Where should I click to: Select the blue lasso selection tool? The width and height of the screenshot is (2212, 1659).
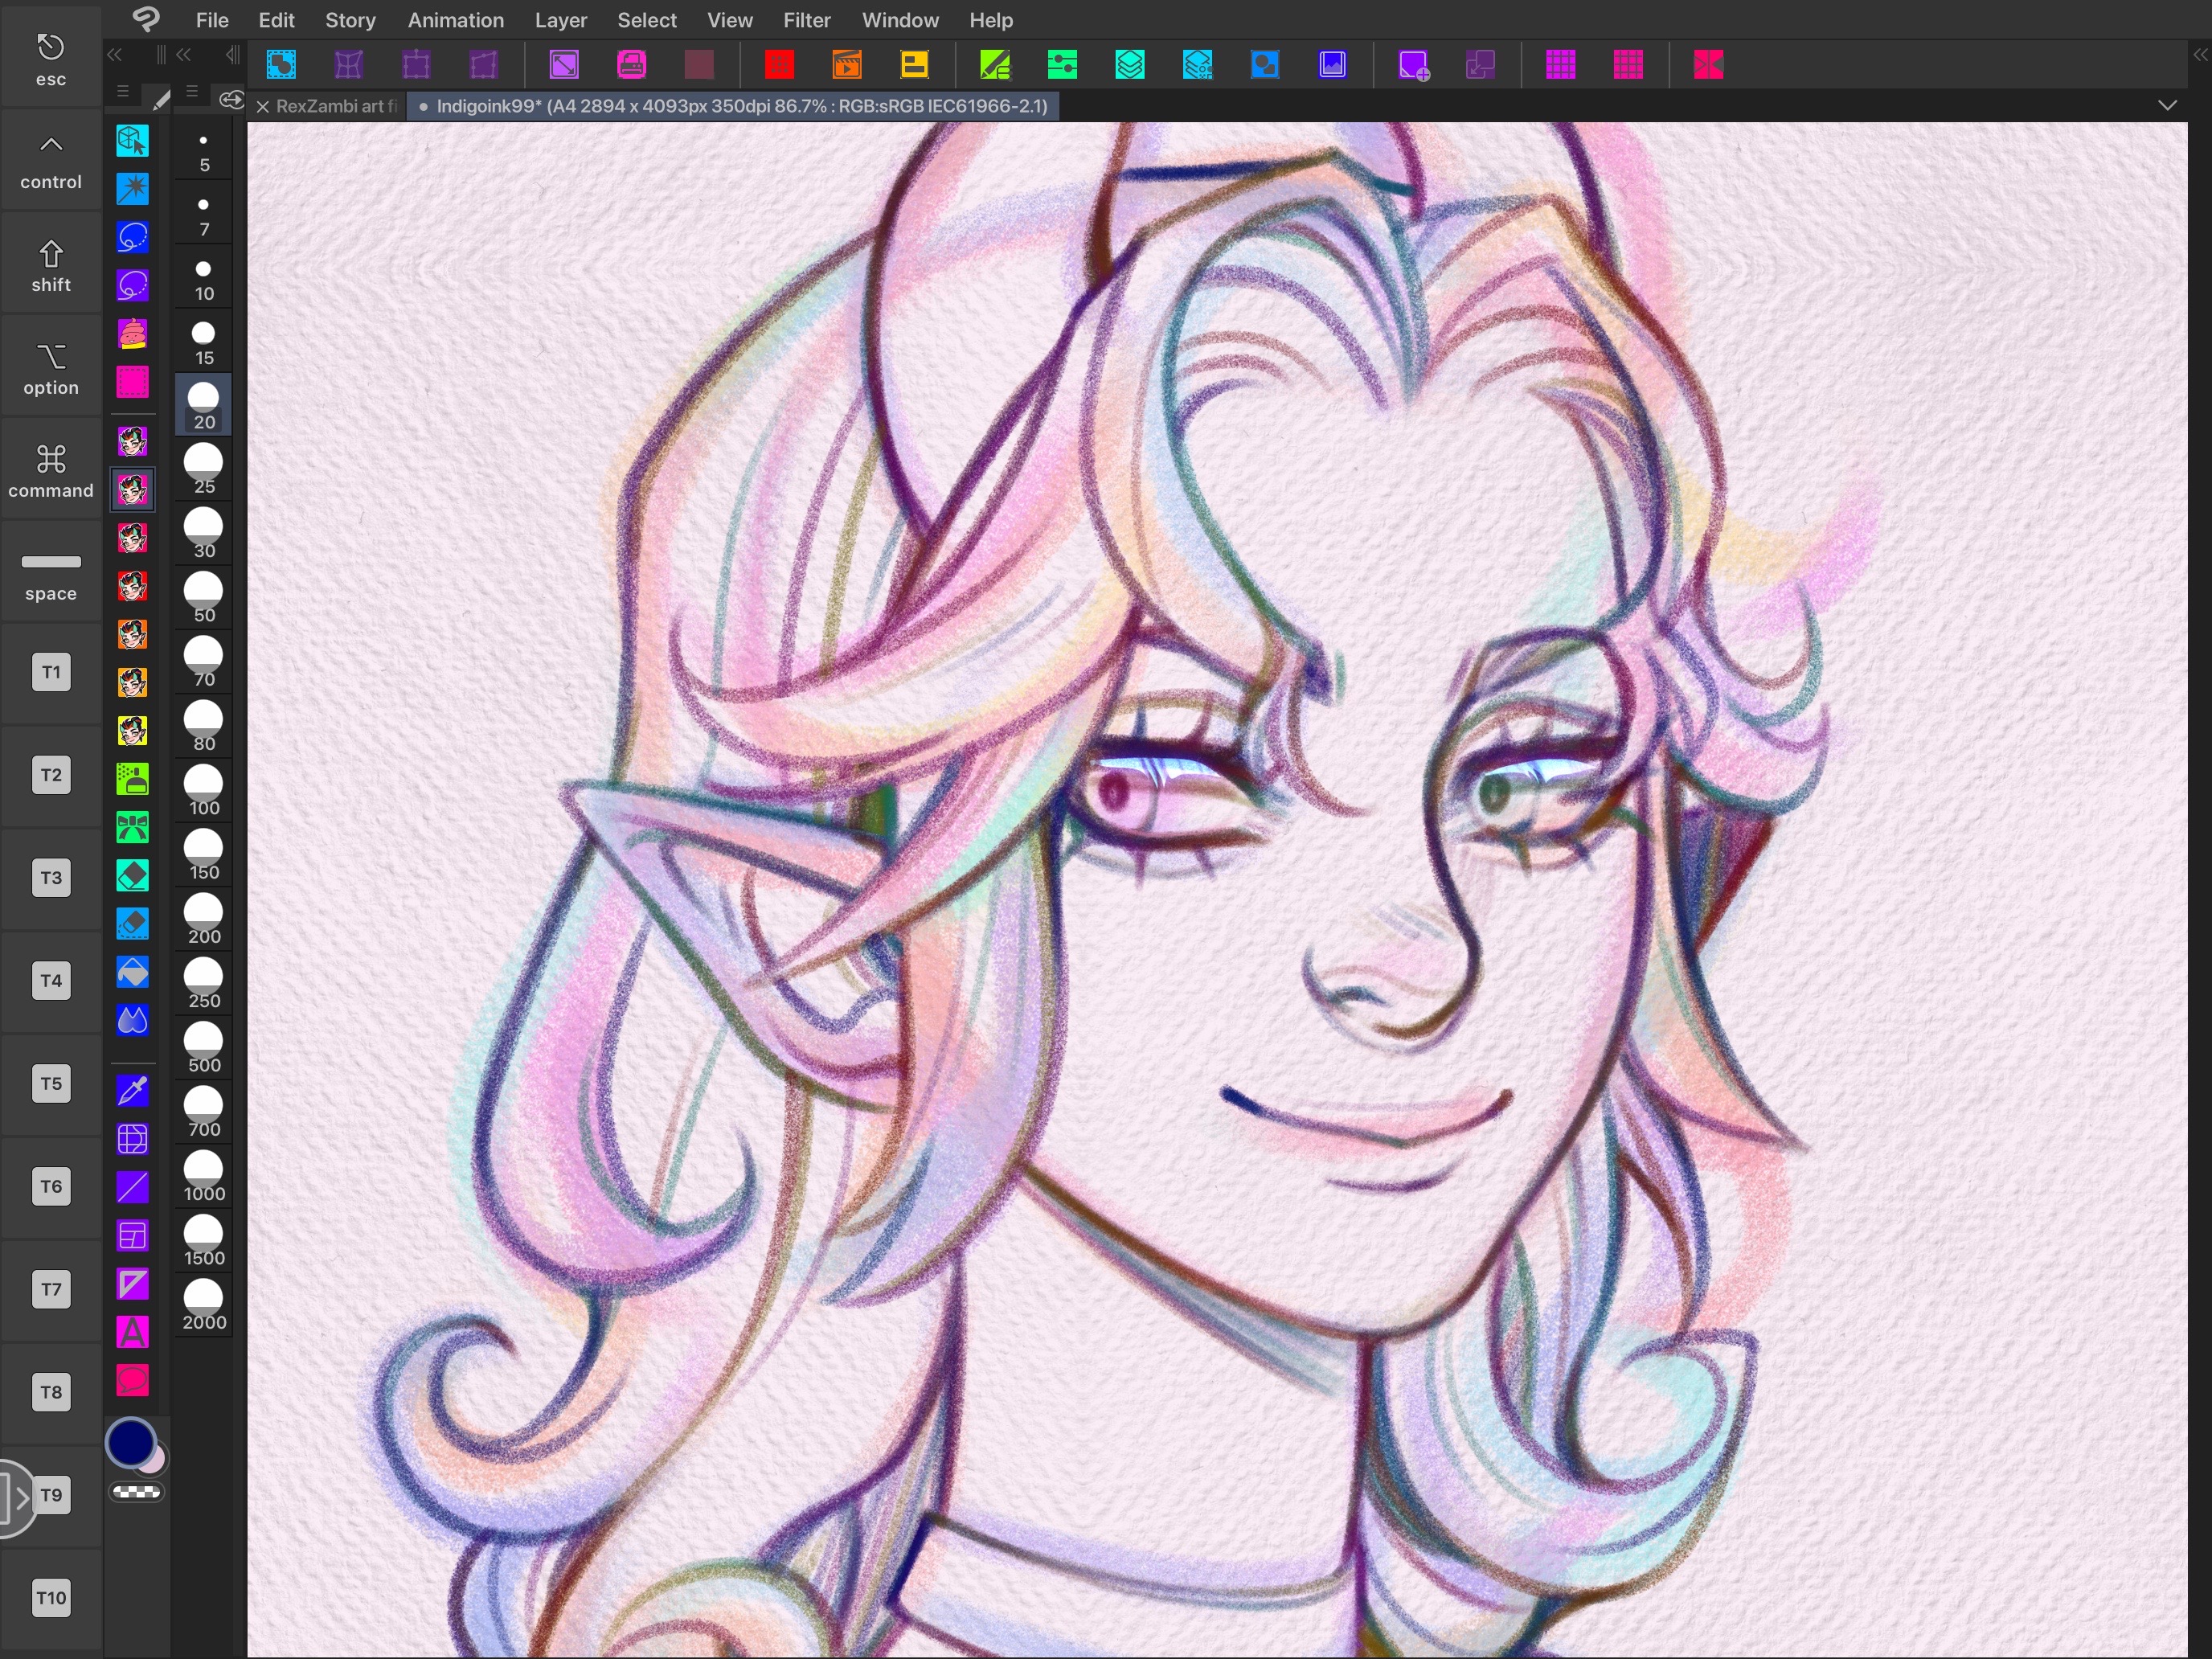(132, 237)
